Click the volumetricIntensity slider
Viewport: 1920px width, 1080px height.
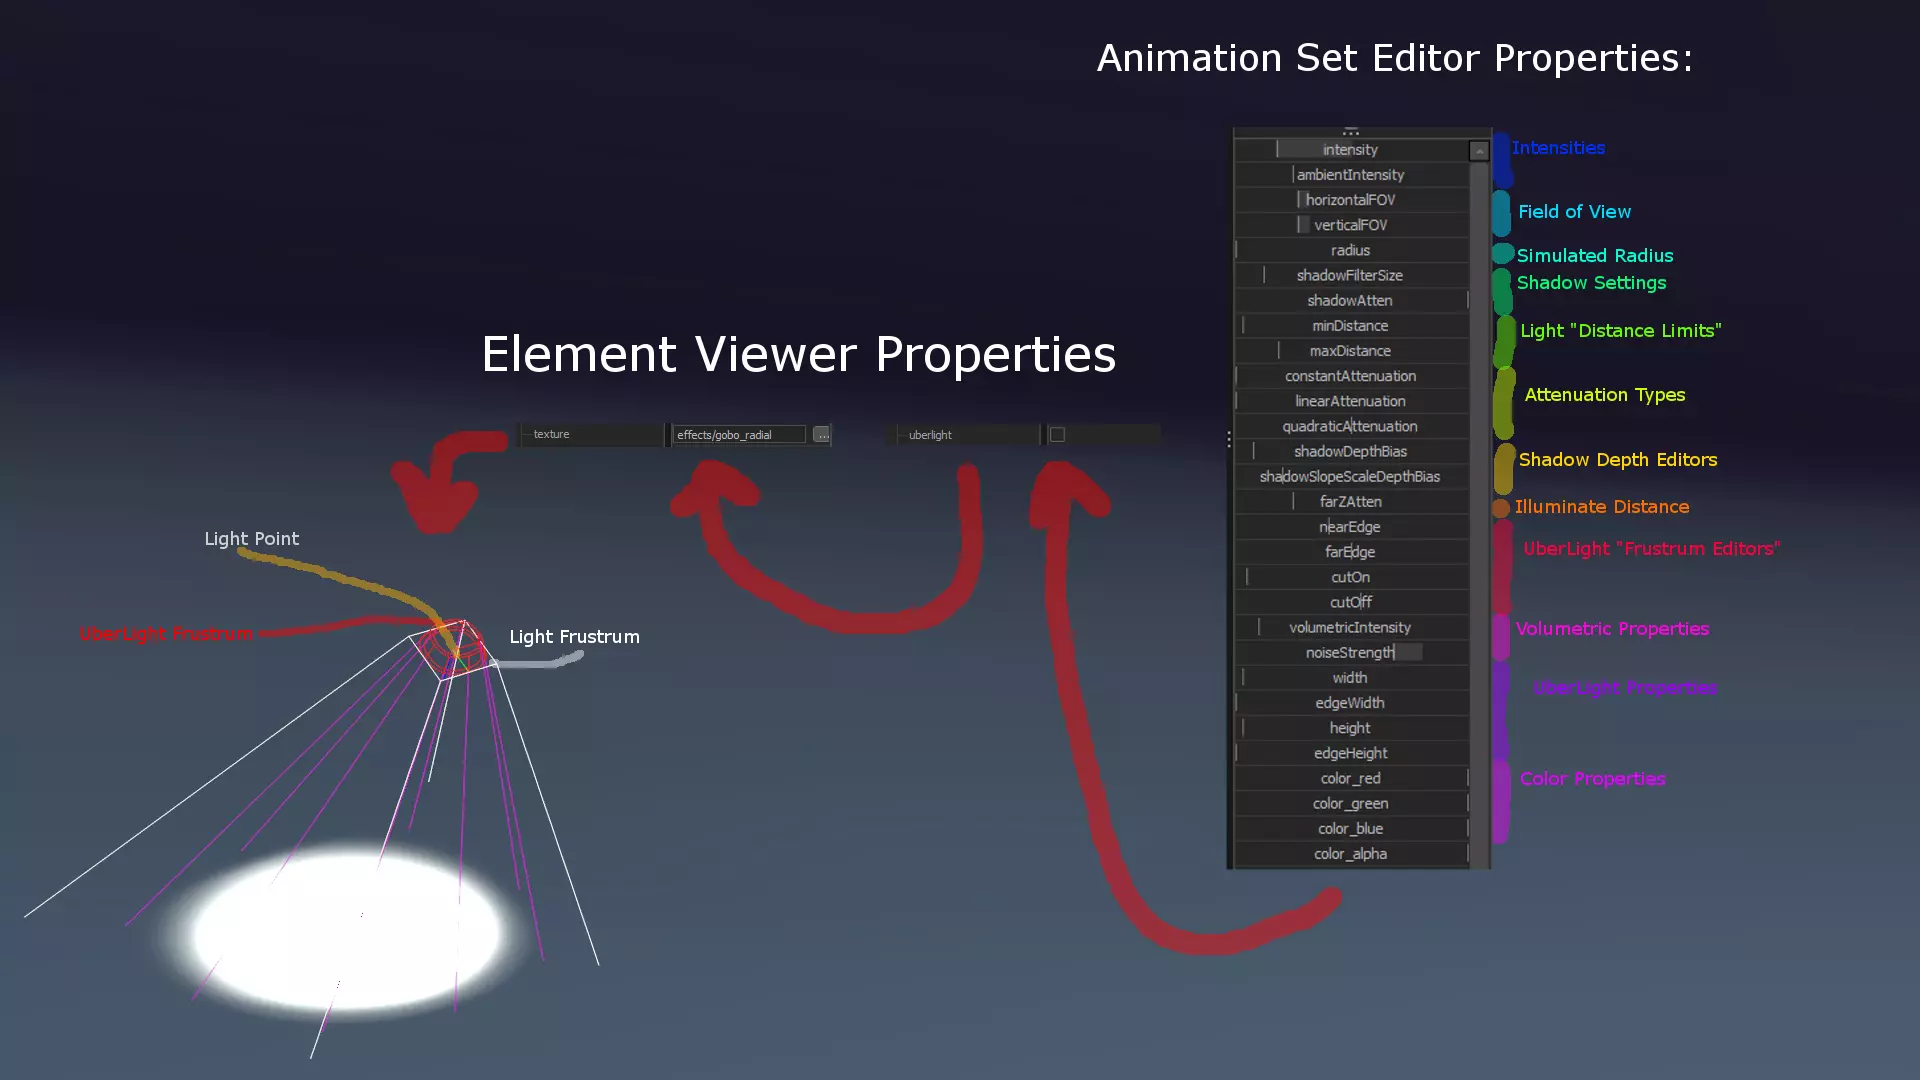click(x=1350, y=628)
